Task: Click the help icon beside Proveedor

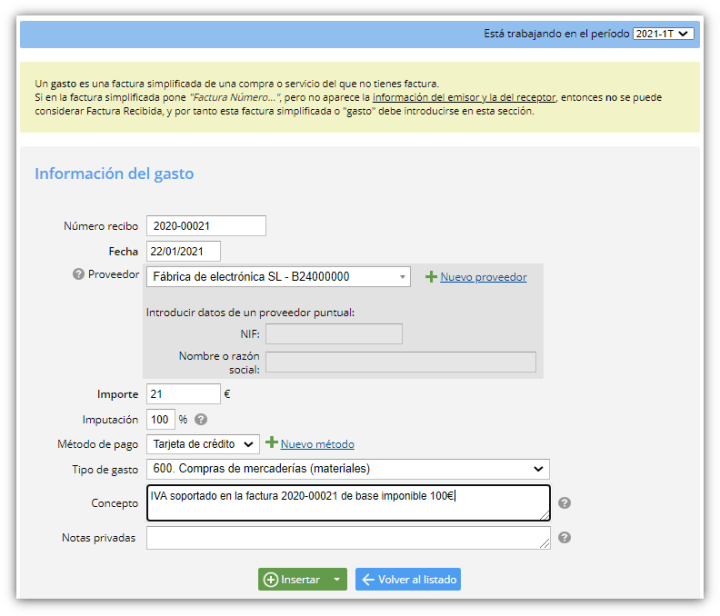Action: coord(79,274)
